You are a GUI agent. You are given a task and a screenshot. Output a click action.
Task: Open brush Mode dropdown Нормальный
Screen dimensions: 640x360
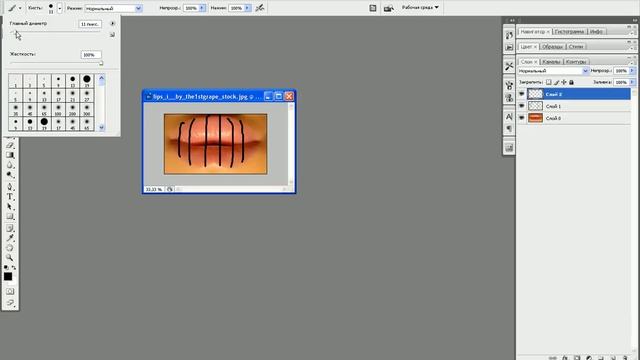pyautogui.click(x=114, y=8)
